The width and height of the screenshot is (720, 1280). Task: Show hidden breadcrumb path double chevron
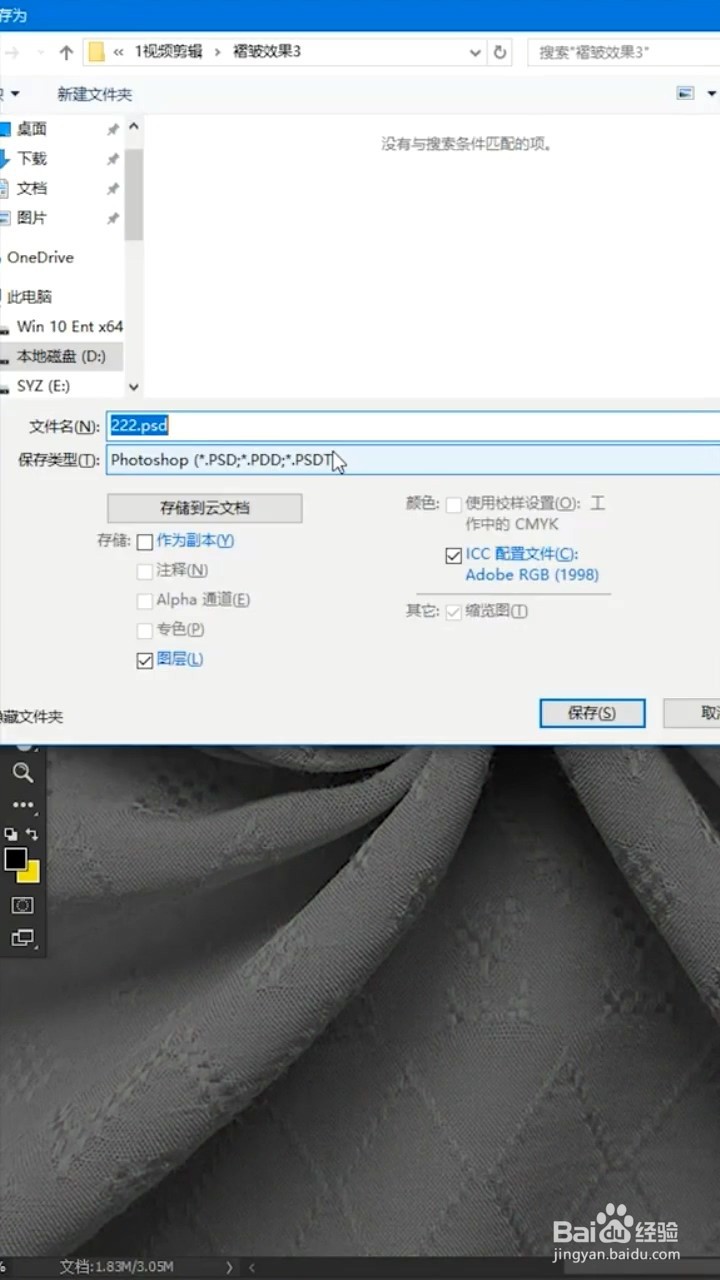119,52
